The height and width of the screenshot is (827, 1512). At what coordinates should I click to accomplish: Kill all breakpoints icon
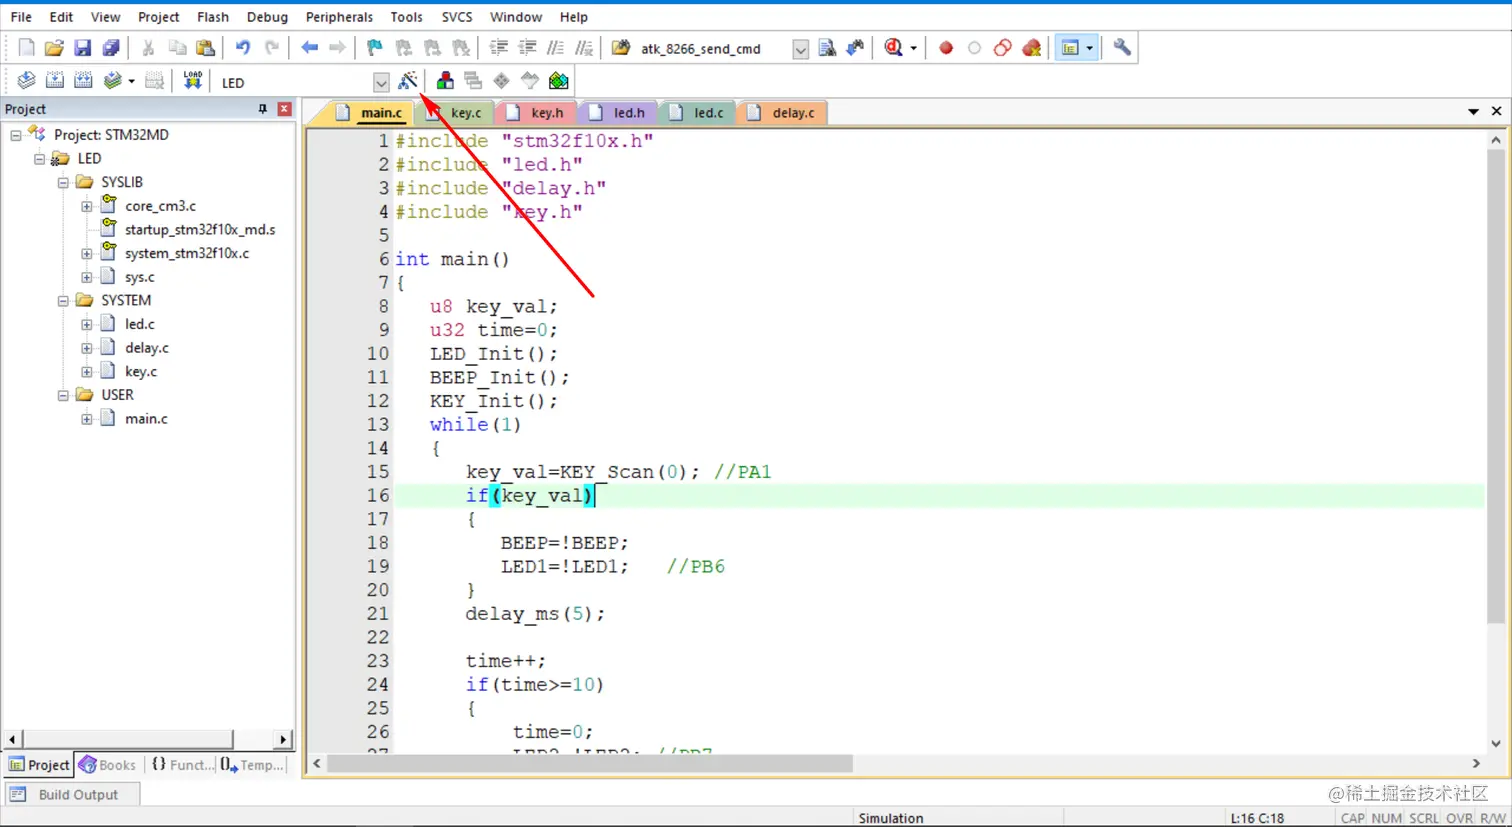point(1031,48)
